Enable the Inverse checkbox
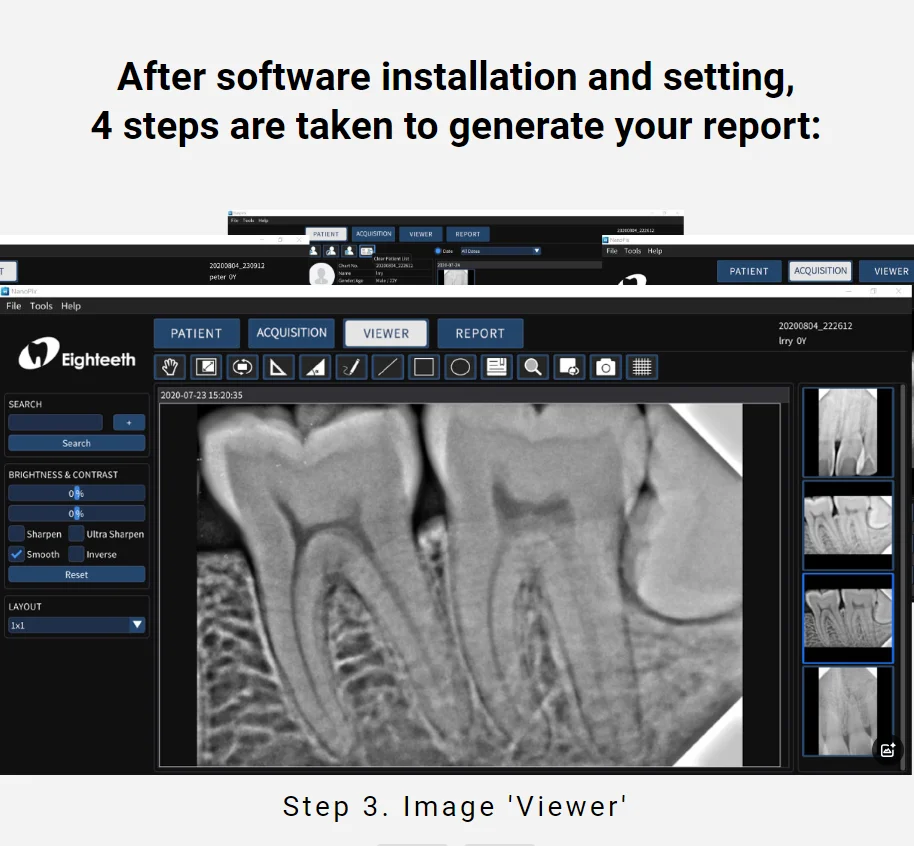914x846 pixels. (x=76, y=554)
